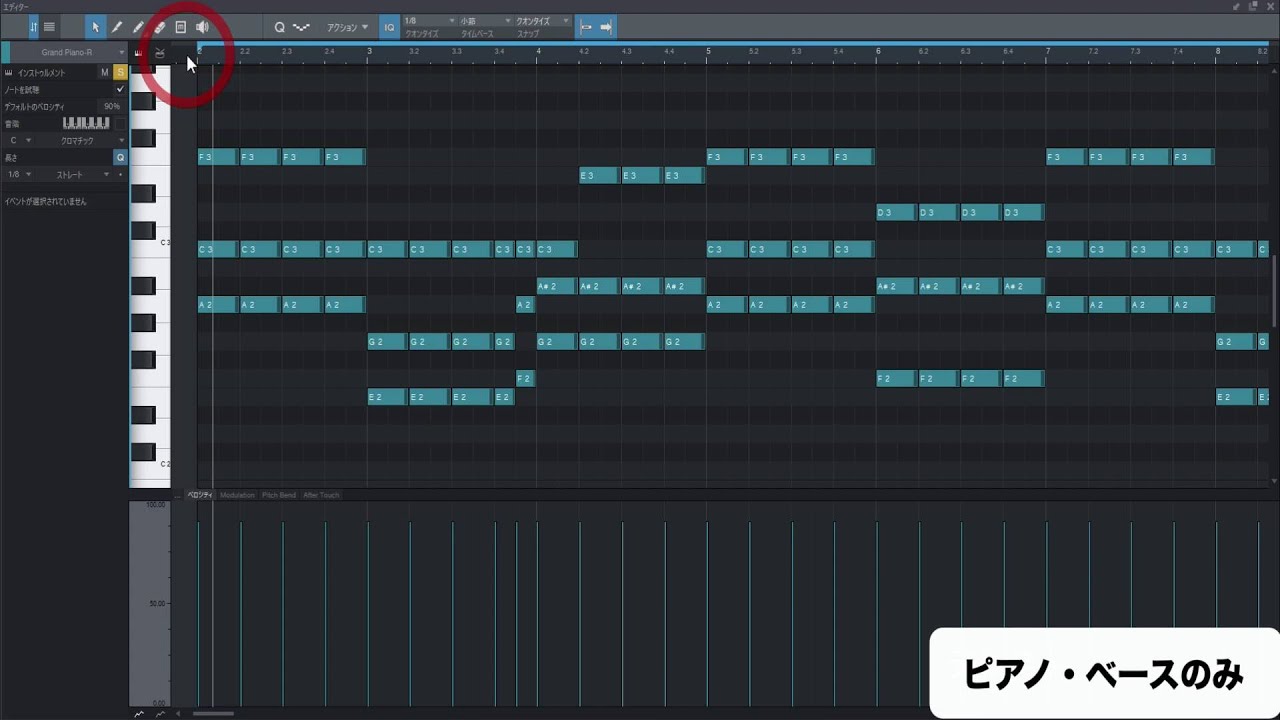This screenshot has width=1280, height=720.
Task: Open the アクション dropdown menu
Action: tap(347, 27)
